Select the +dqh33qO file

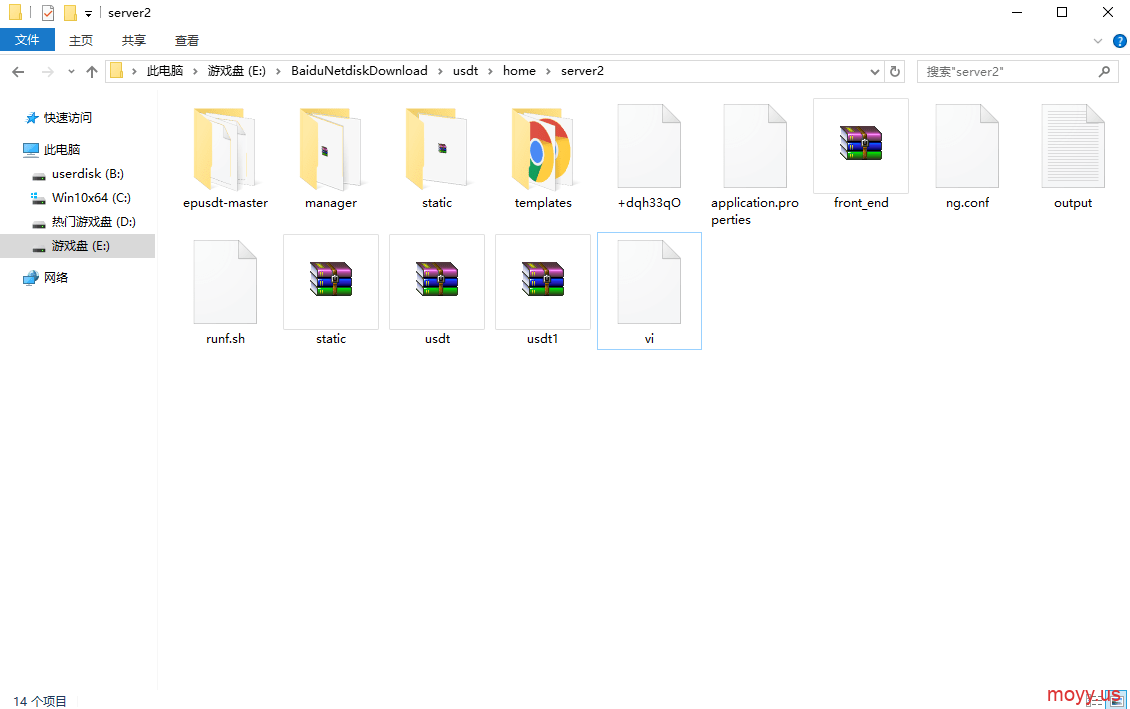[649, 146]
